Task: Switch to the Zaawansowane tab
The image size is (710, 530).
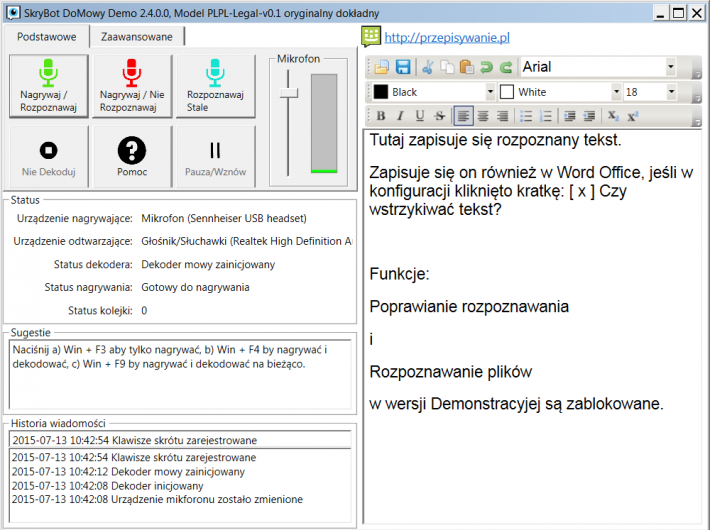Action: (x=137, y=37)
